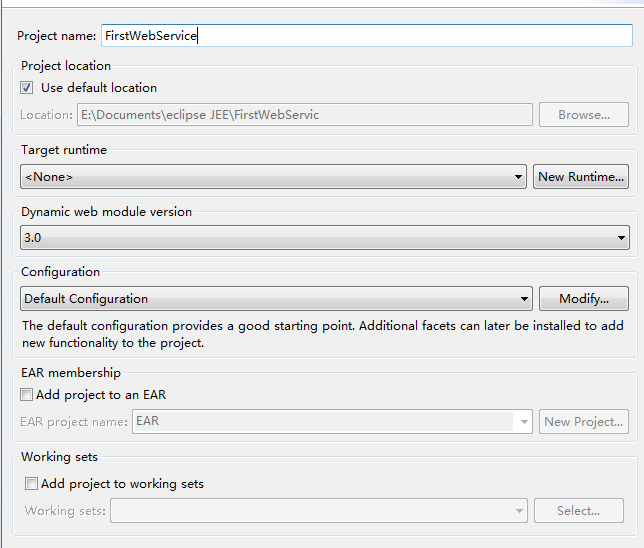644x548 pixels.
Task: Click the 'Project location' group label
Action: tap(66, 66)
